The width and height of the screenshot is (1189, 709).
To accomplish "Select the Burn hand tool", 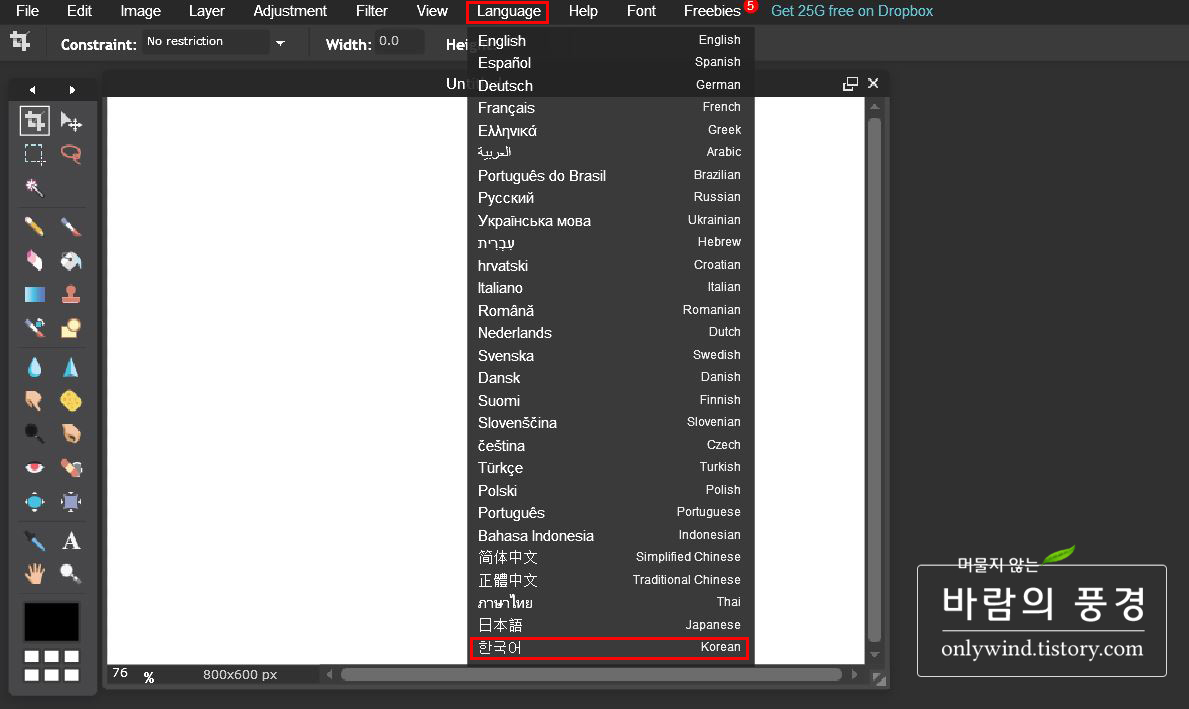I will click(71, 434).
